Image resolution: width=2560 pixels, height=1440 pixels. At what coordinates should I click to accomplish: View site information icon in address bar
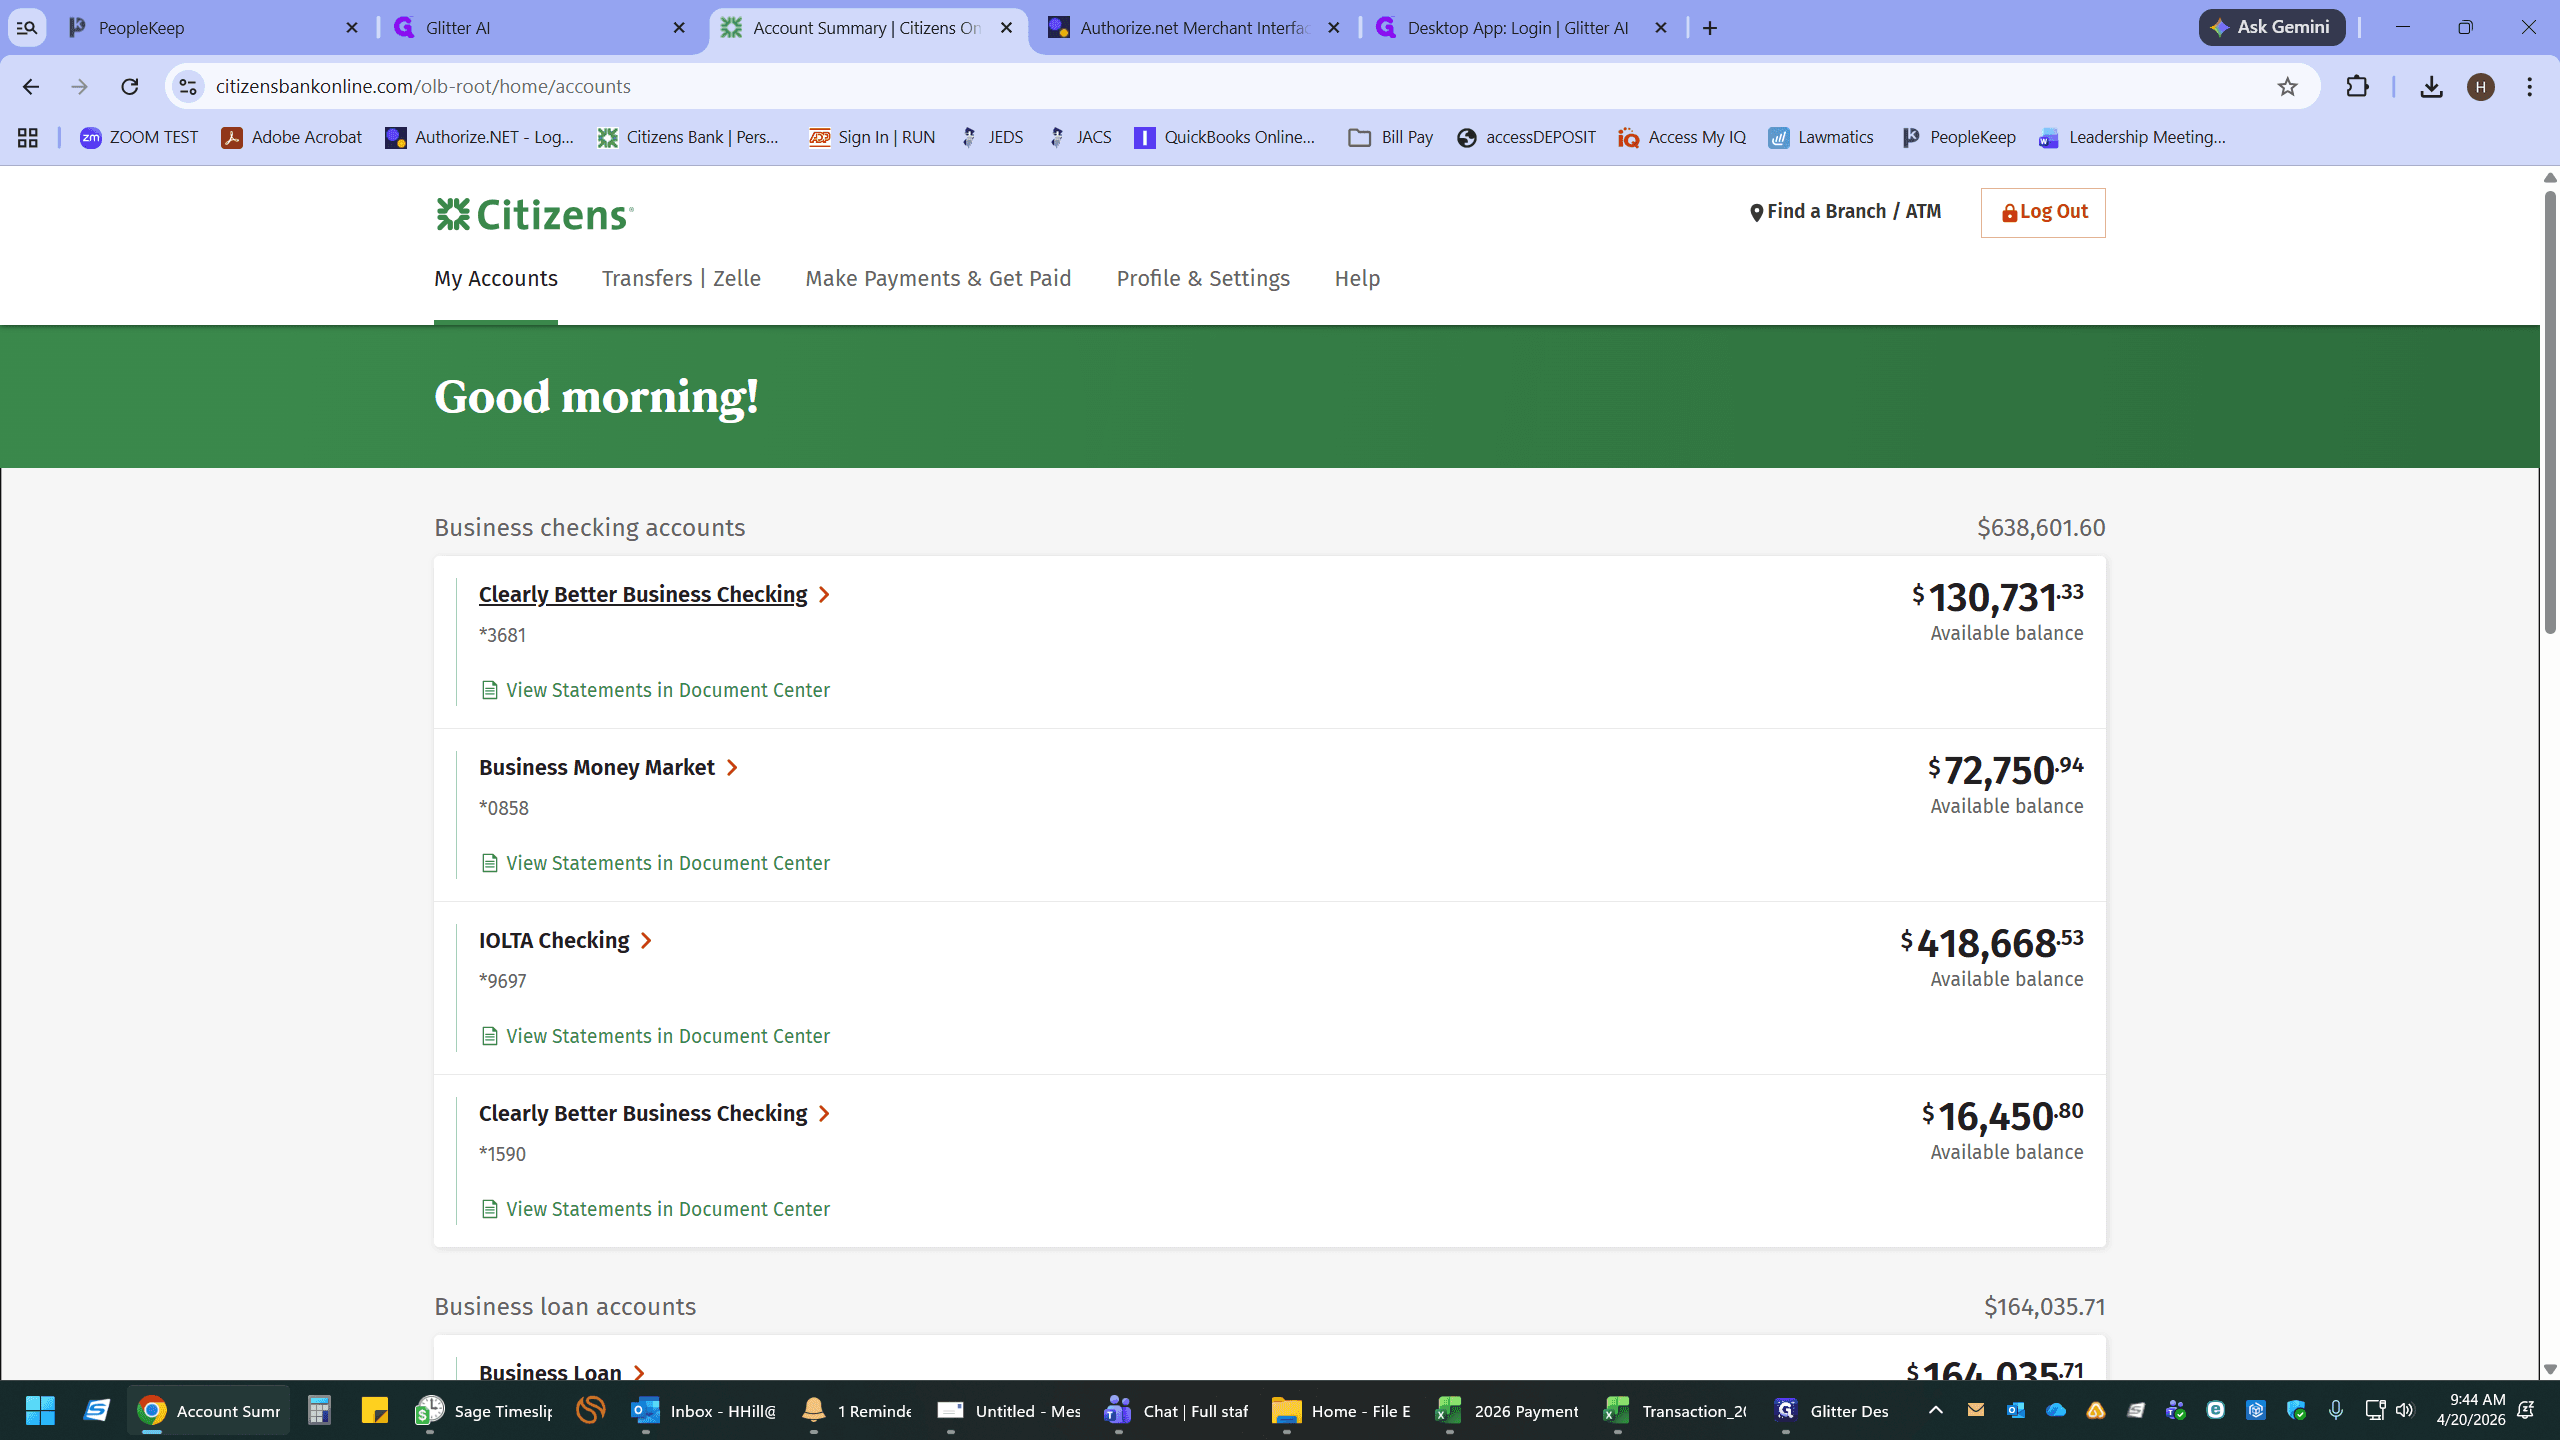pyautogui.click(x=188, y=87)
